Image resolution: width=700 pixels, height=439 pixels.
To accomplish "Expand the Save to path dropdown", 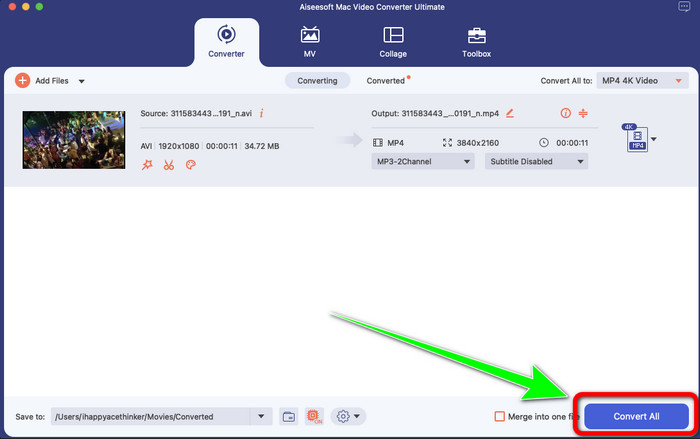I will tap(261, 417).
